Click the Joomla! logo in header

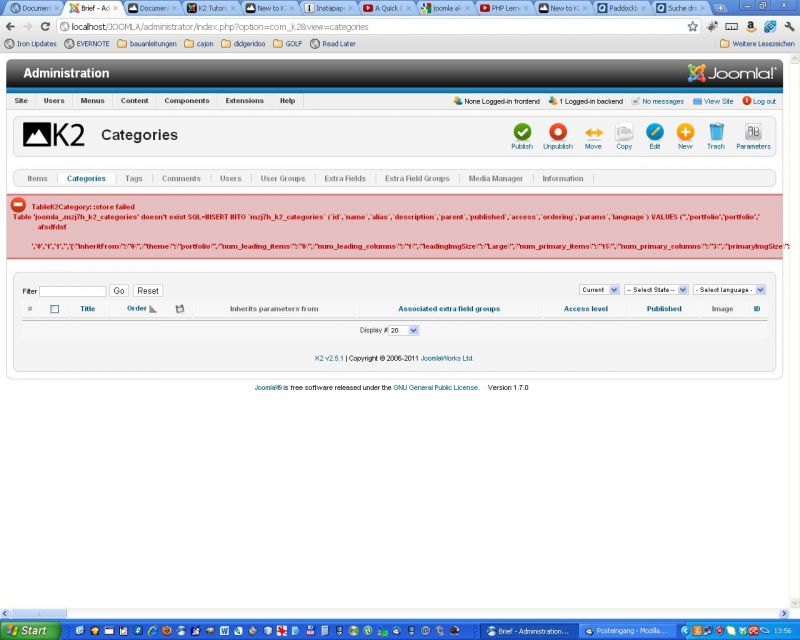[x=731, y=73]
